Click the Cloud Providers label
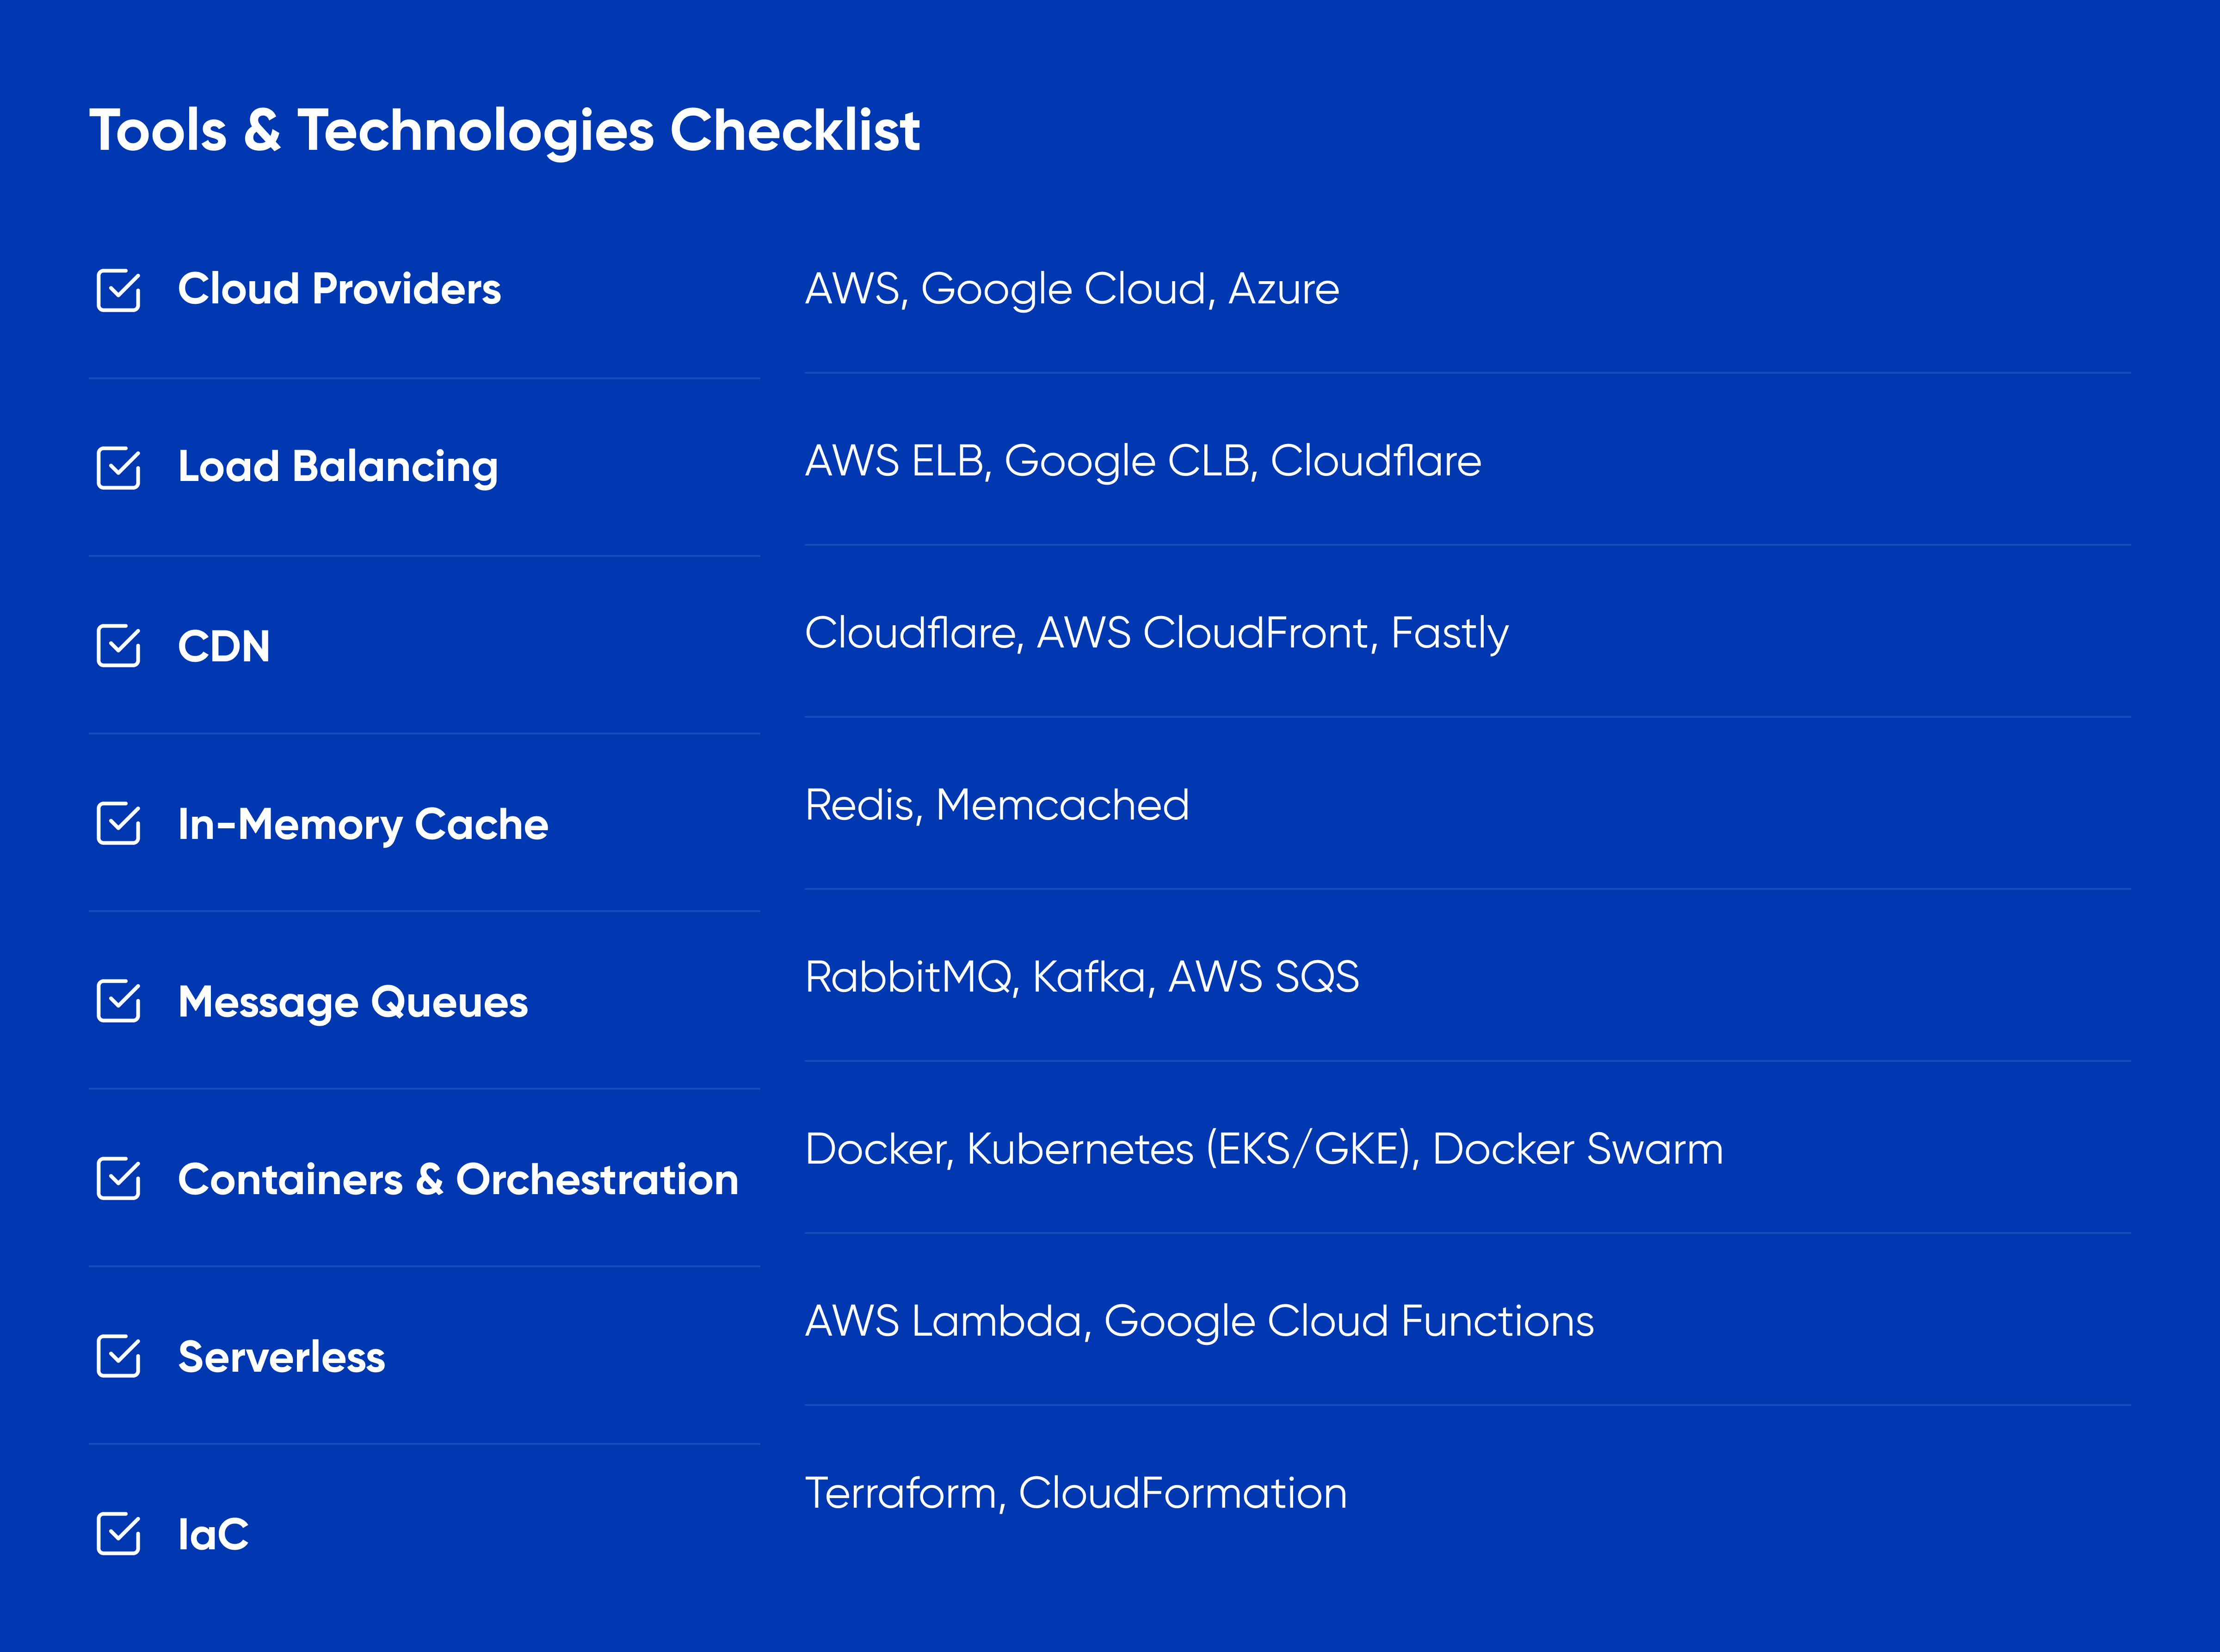 tap(339, 289)
